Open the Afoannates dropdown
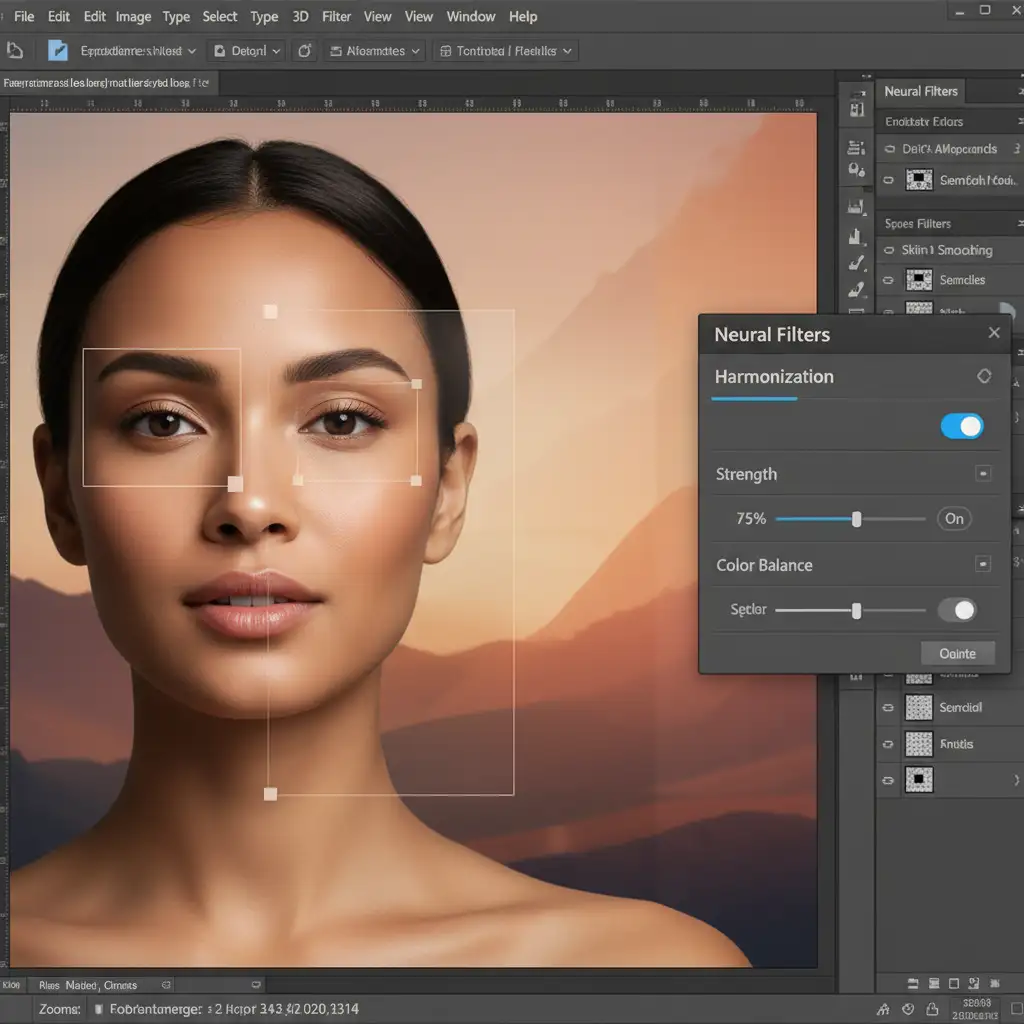The width and height of the screenshot is (1024, 1024). (x=376, y=50)
